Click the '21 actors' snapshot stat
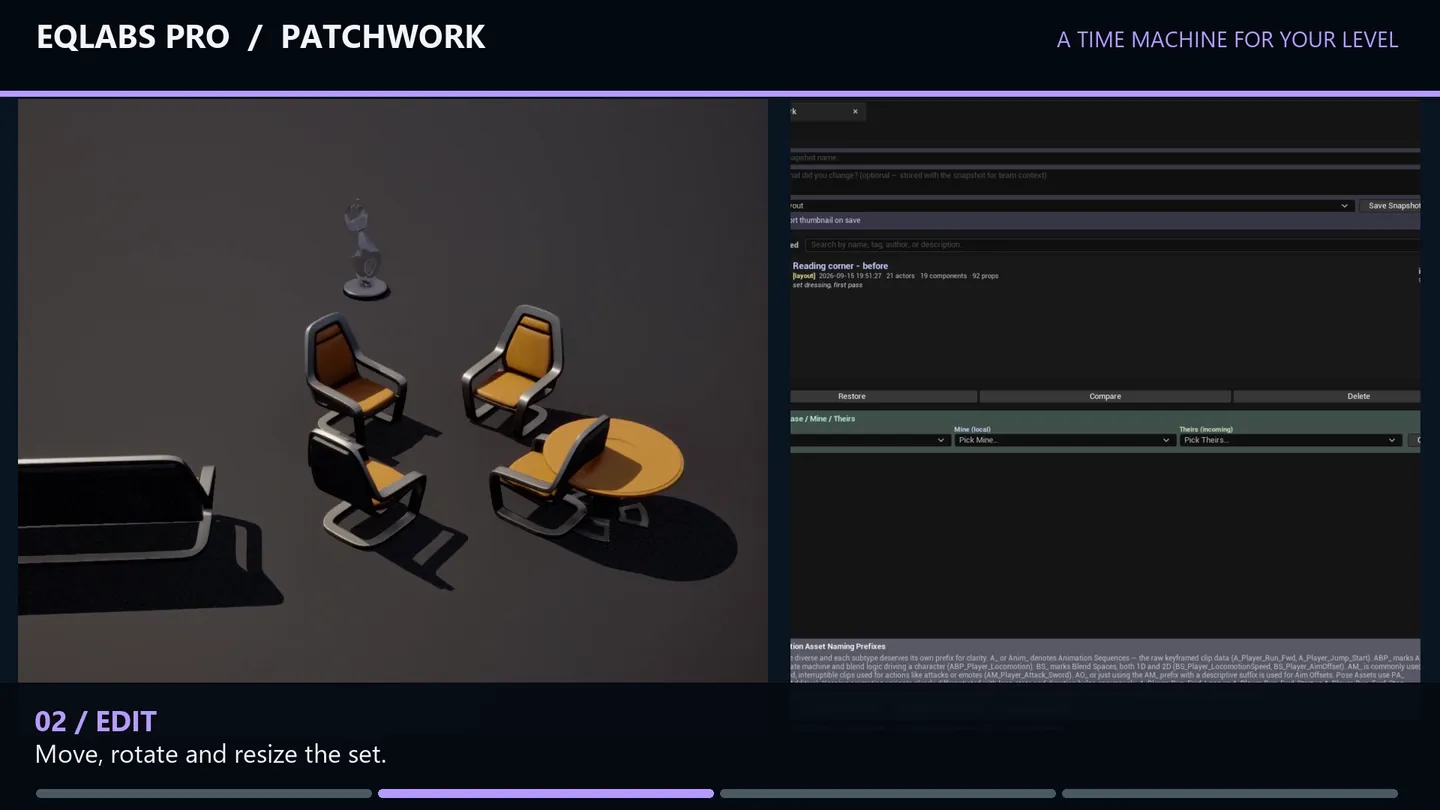Viewport: 1440px width, 810px height. pos(900,276)
